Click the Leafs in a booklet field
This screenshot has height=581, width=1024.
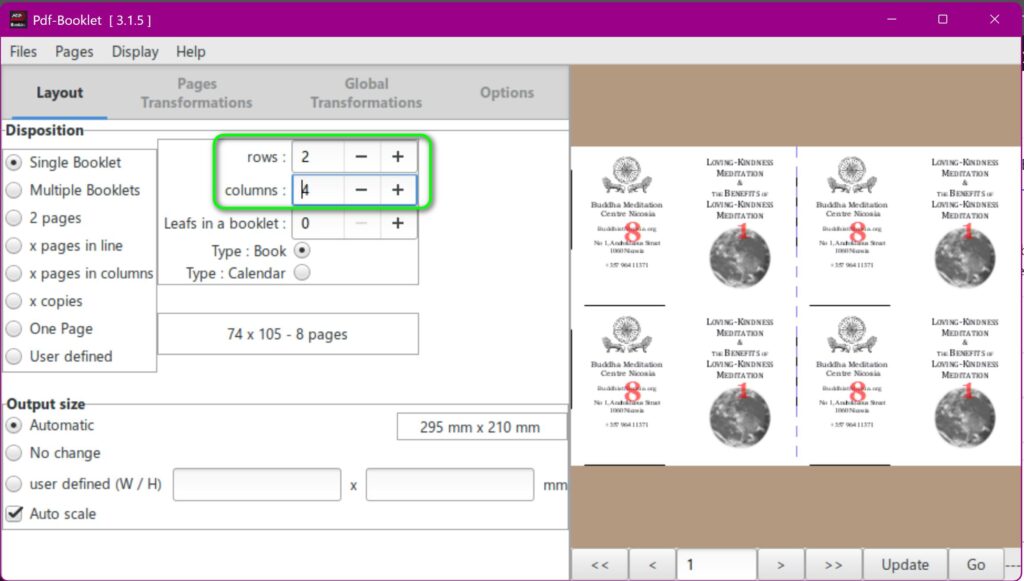pos(317,223)
